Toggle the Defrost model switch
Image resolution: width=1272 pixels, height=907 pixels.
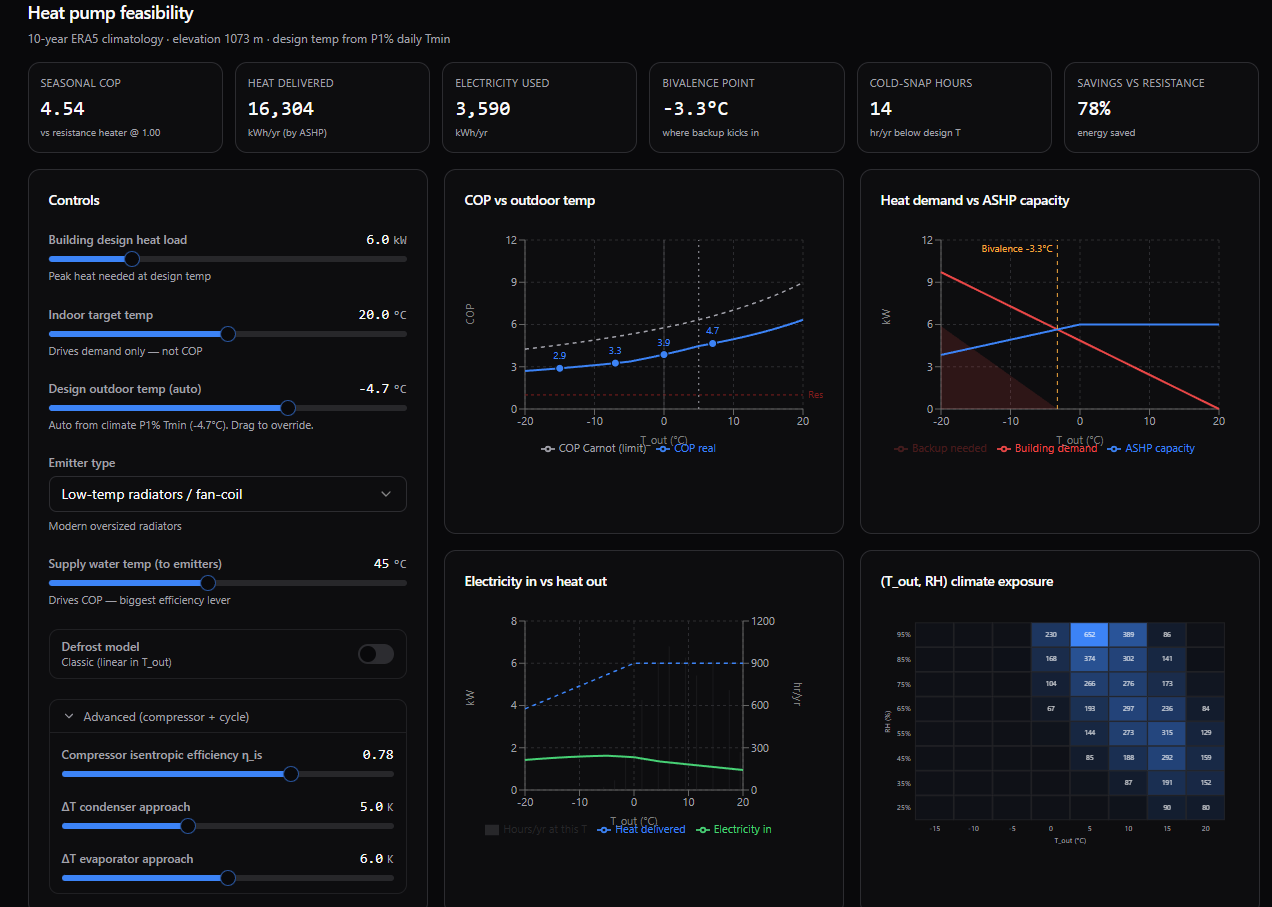[x=376, y=654]
